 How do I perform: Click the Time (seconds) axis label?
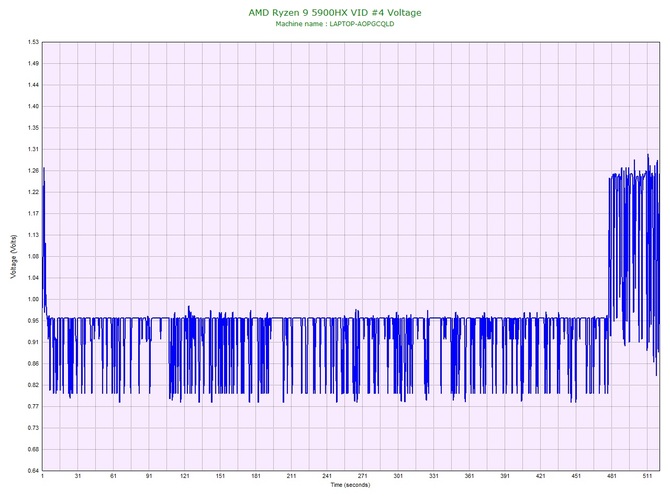click(350, 484)
